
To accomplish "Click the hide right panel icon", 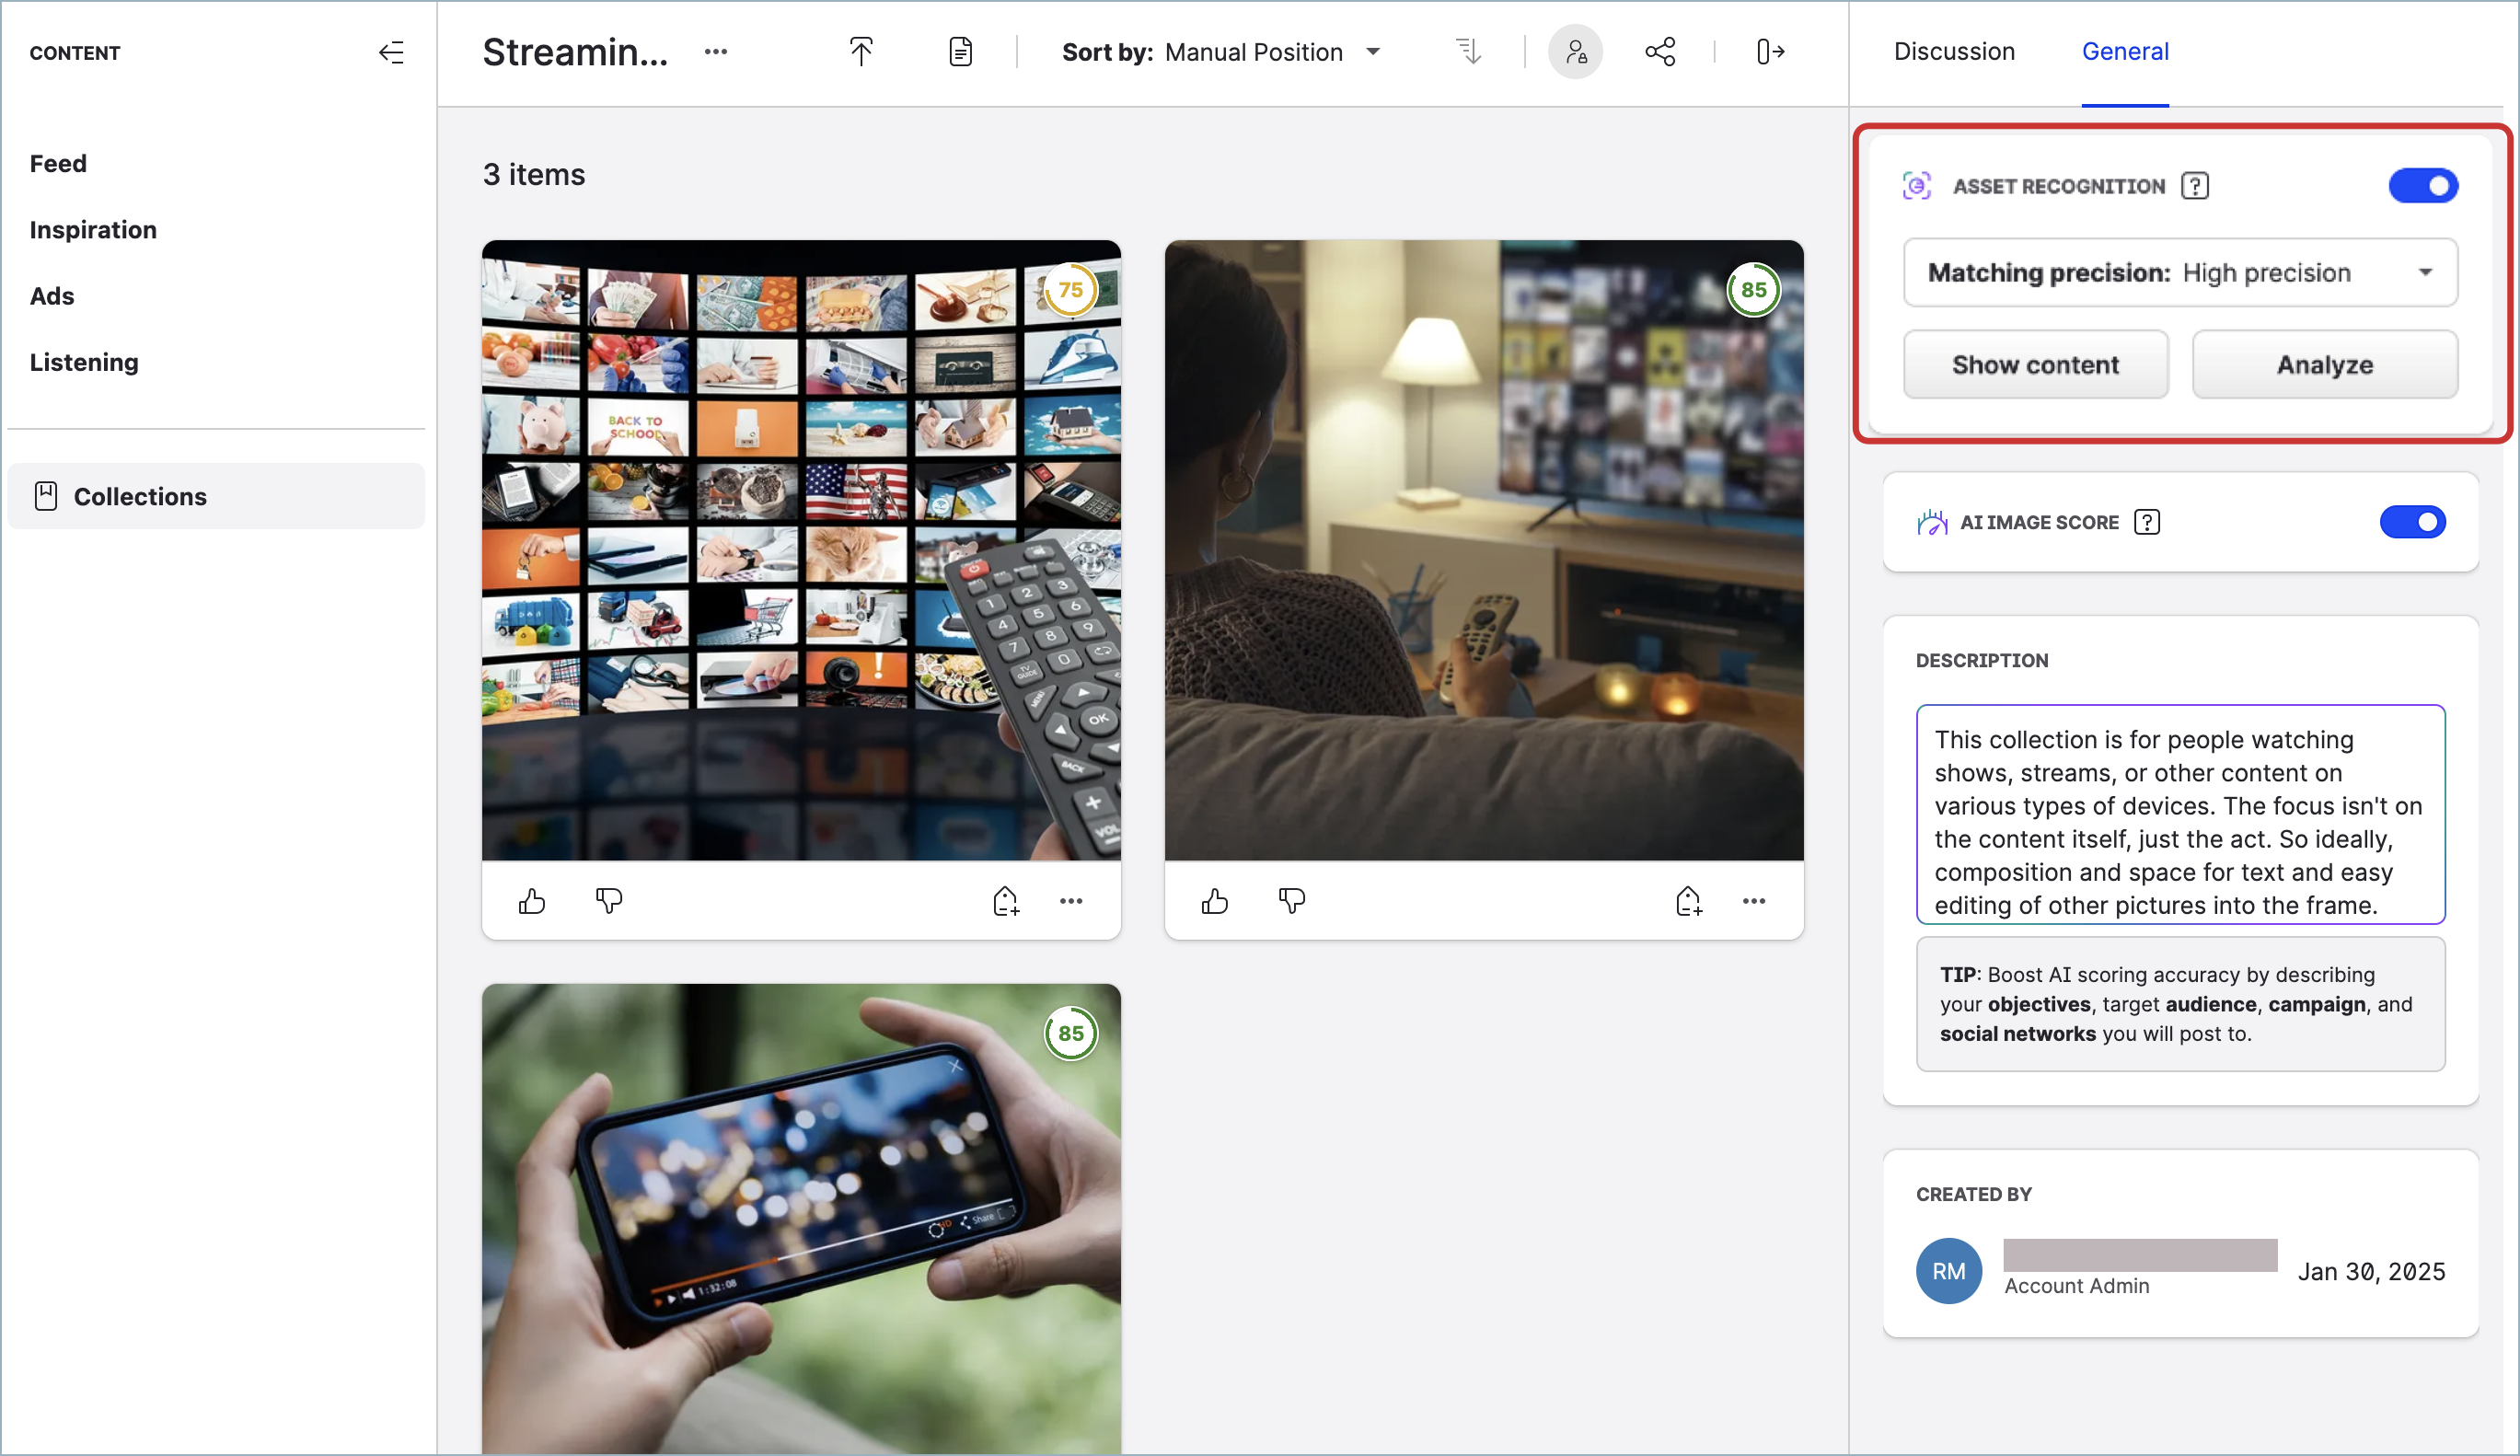I will click(x=1770, y=52).
